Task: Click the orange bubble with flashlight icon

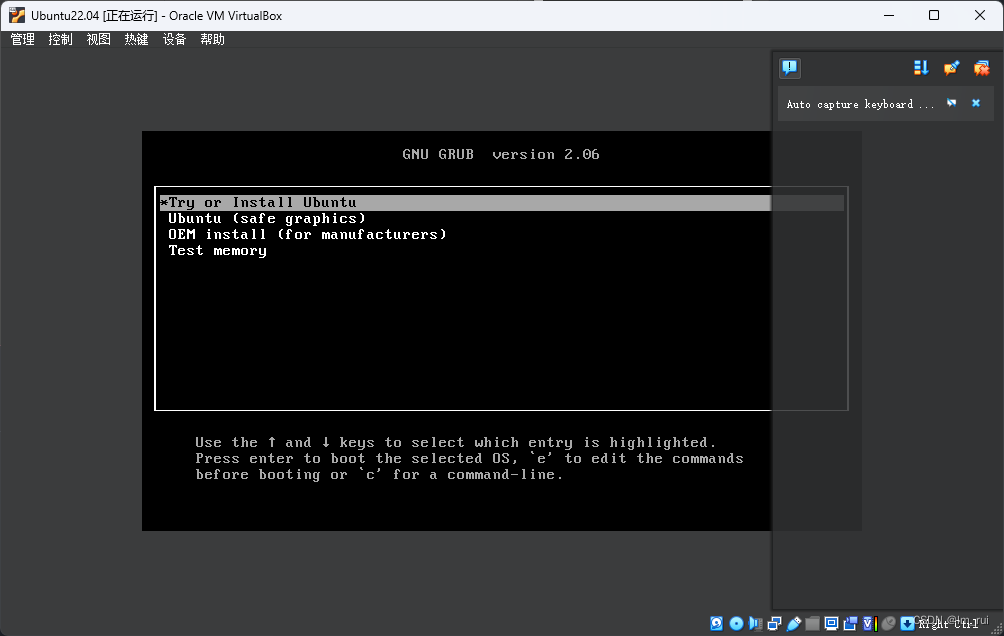Action: [951, 68]
